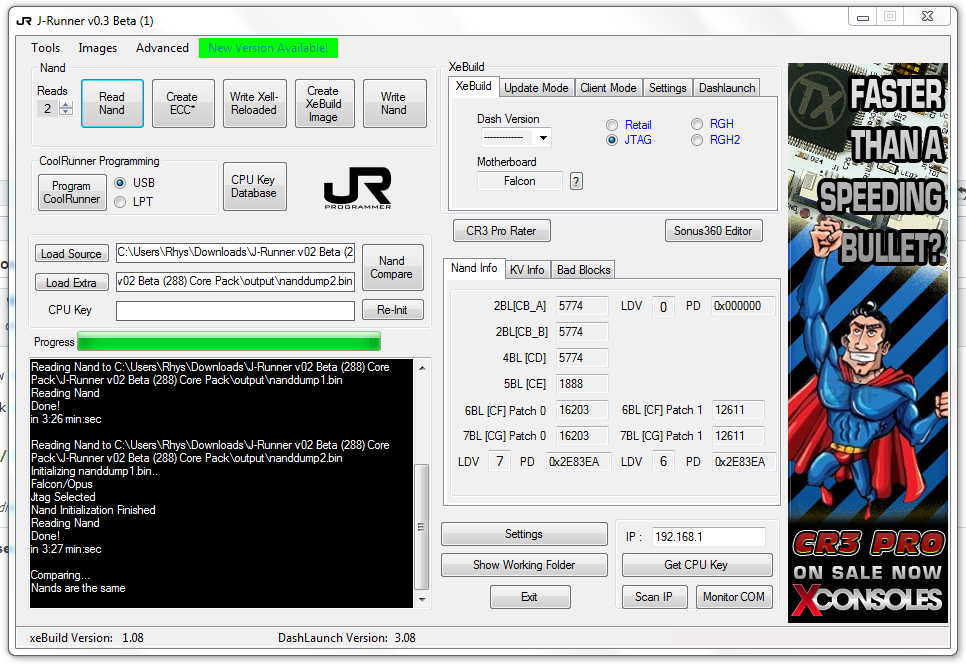Expand the Dash Version dropdown
The width and height of the screenshot is (966, 664).
(543, 137)
